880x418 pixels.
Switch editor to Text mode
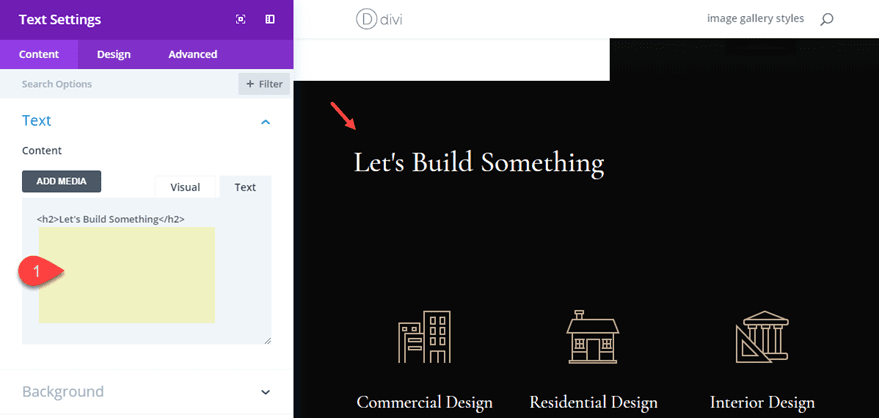tap(245, 187)
